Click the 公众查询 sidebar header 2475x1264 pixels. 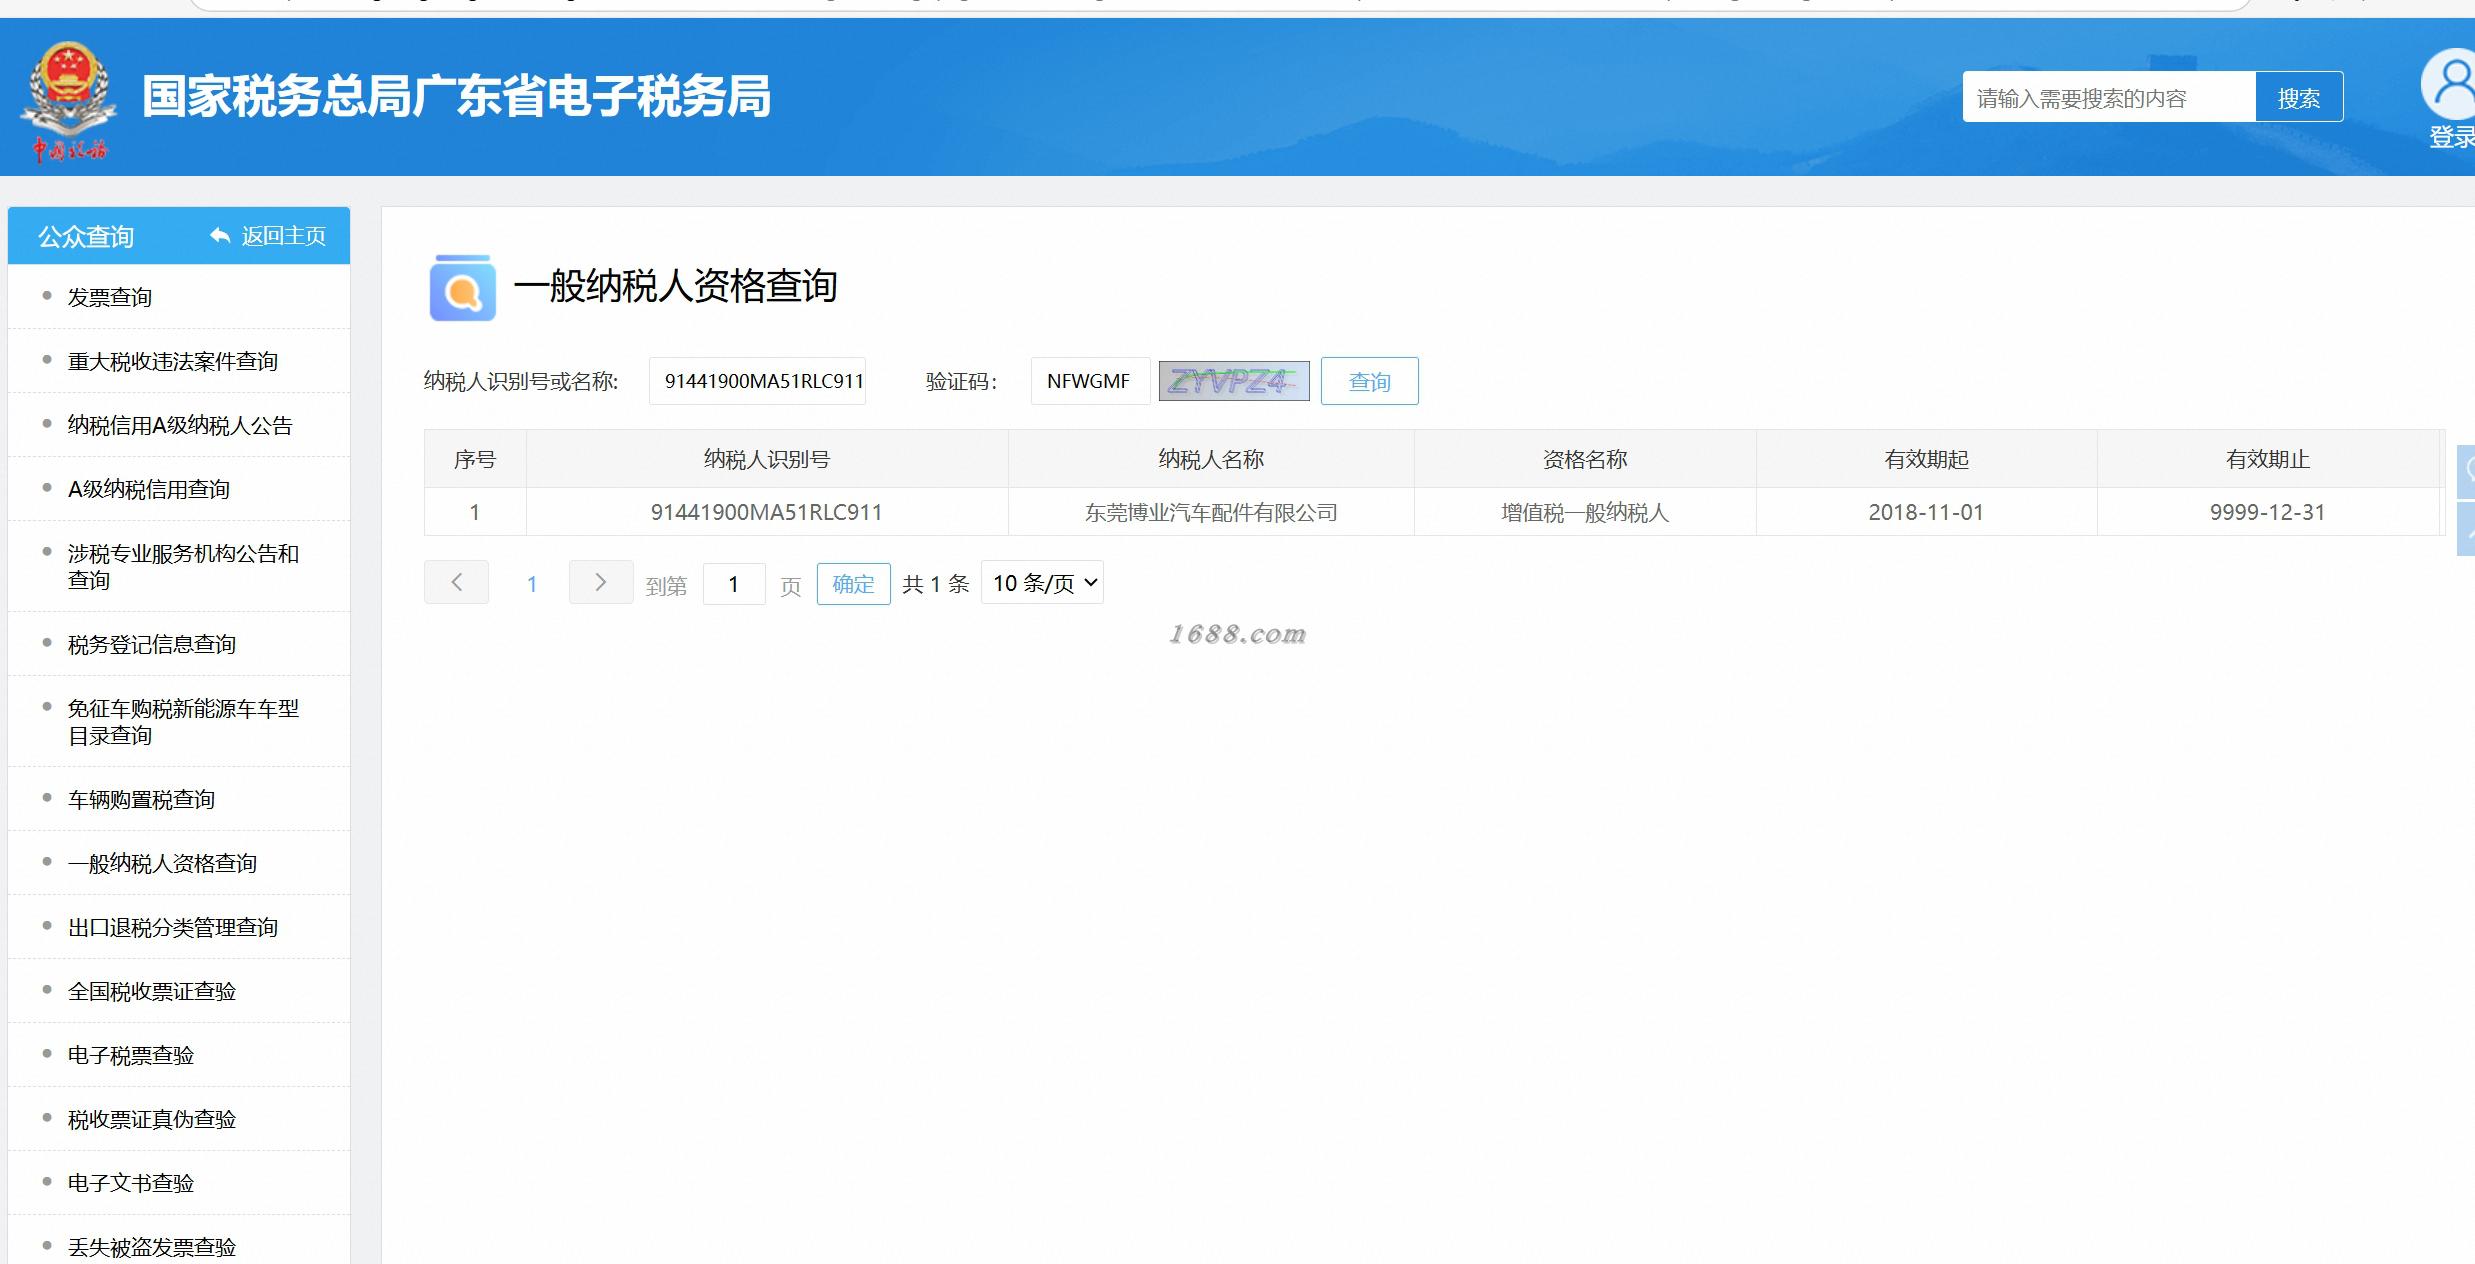[x=86, y=236]
